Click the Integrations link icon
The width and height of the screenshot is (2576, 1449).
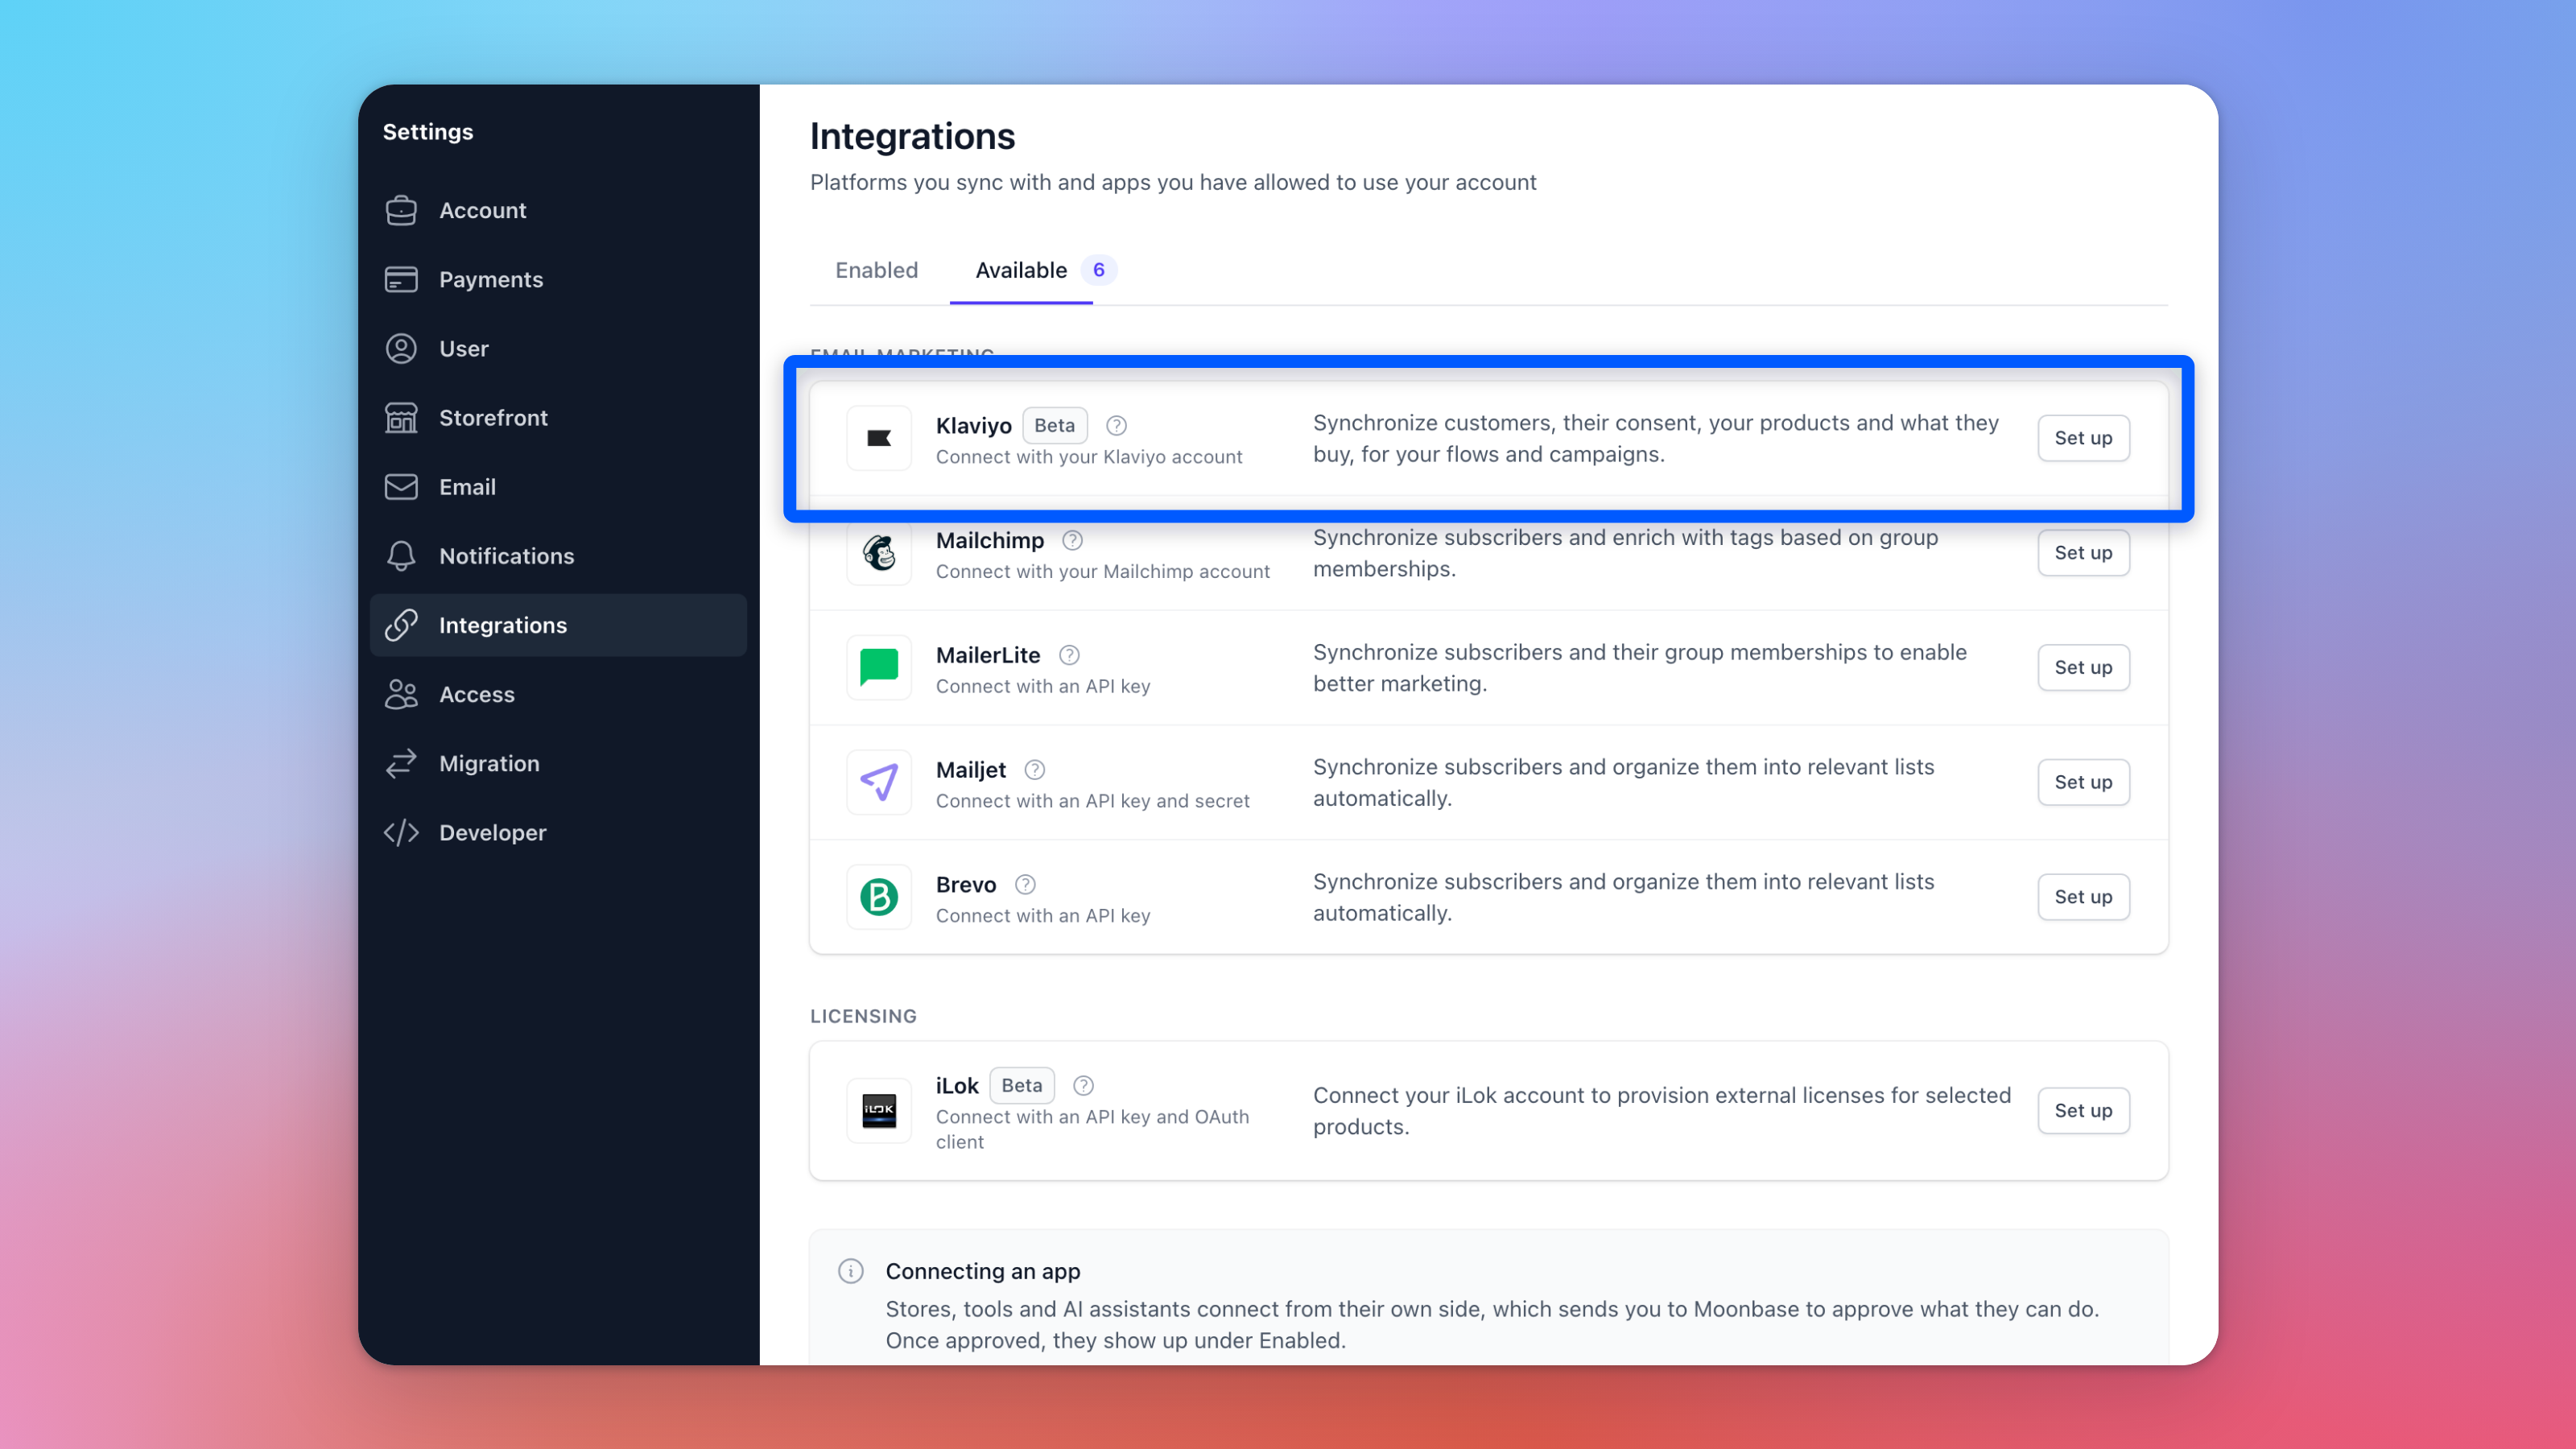(x=401, y=625)
